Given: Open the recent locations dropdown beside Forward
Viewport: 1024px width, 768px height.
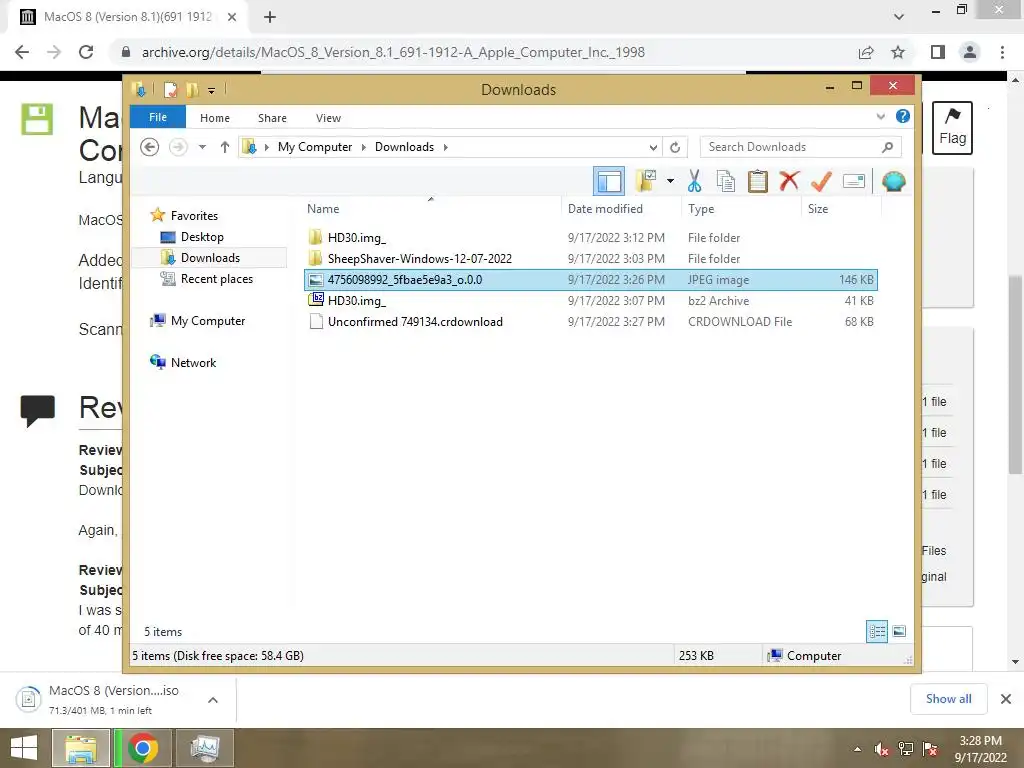Looking at the screenshot, I should point(202,147).
